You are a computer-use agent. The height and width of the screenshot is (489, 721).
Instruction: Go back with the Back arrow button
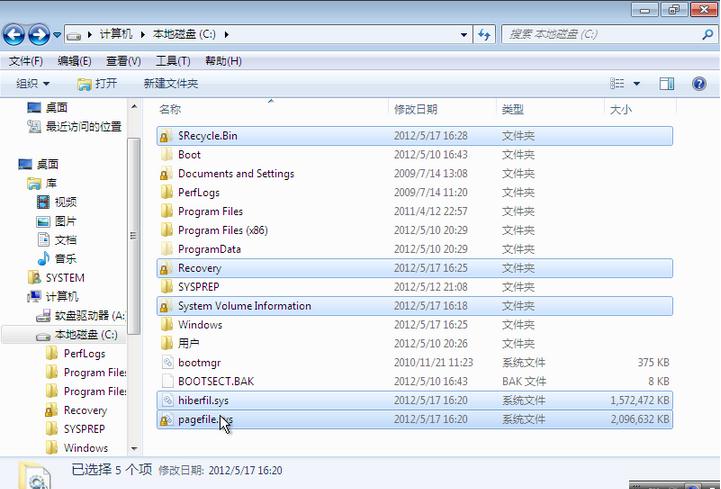(x=13, y=35)
